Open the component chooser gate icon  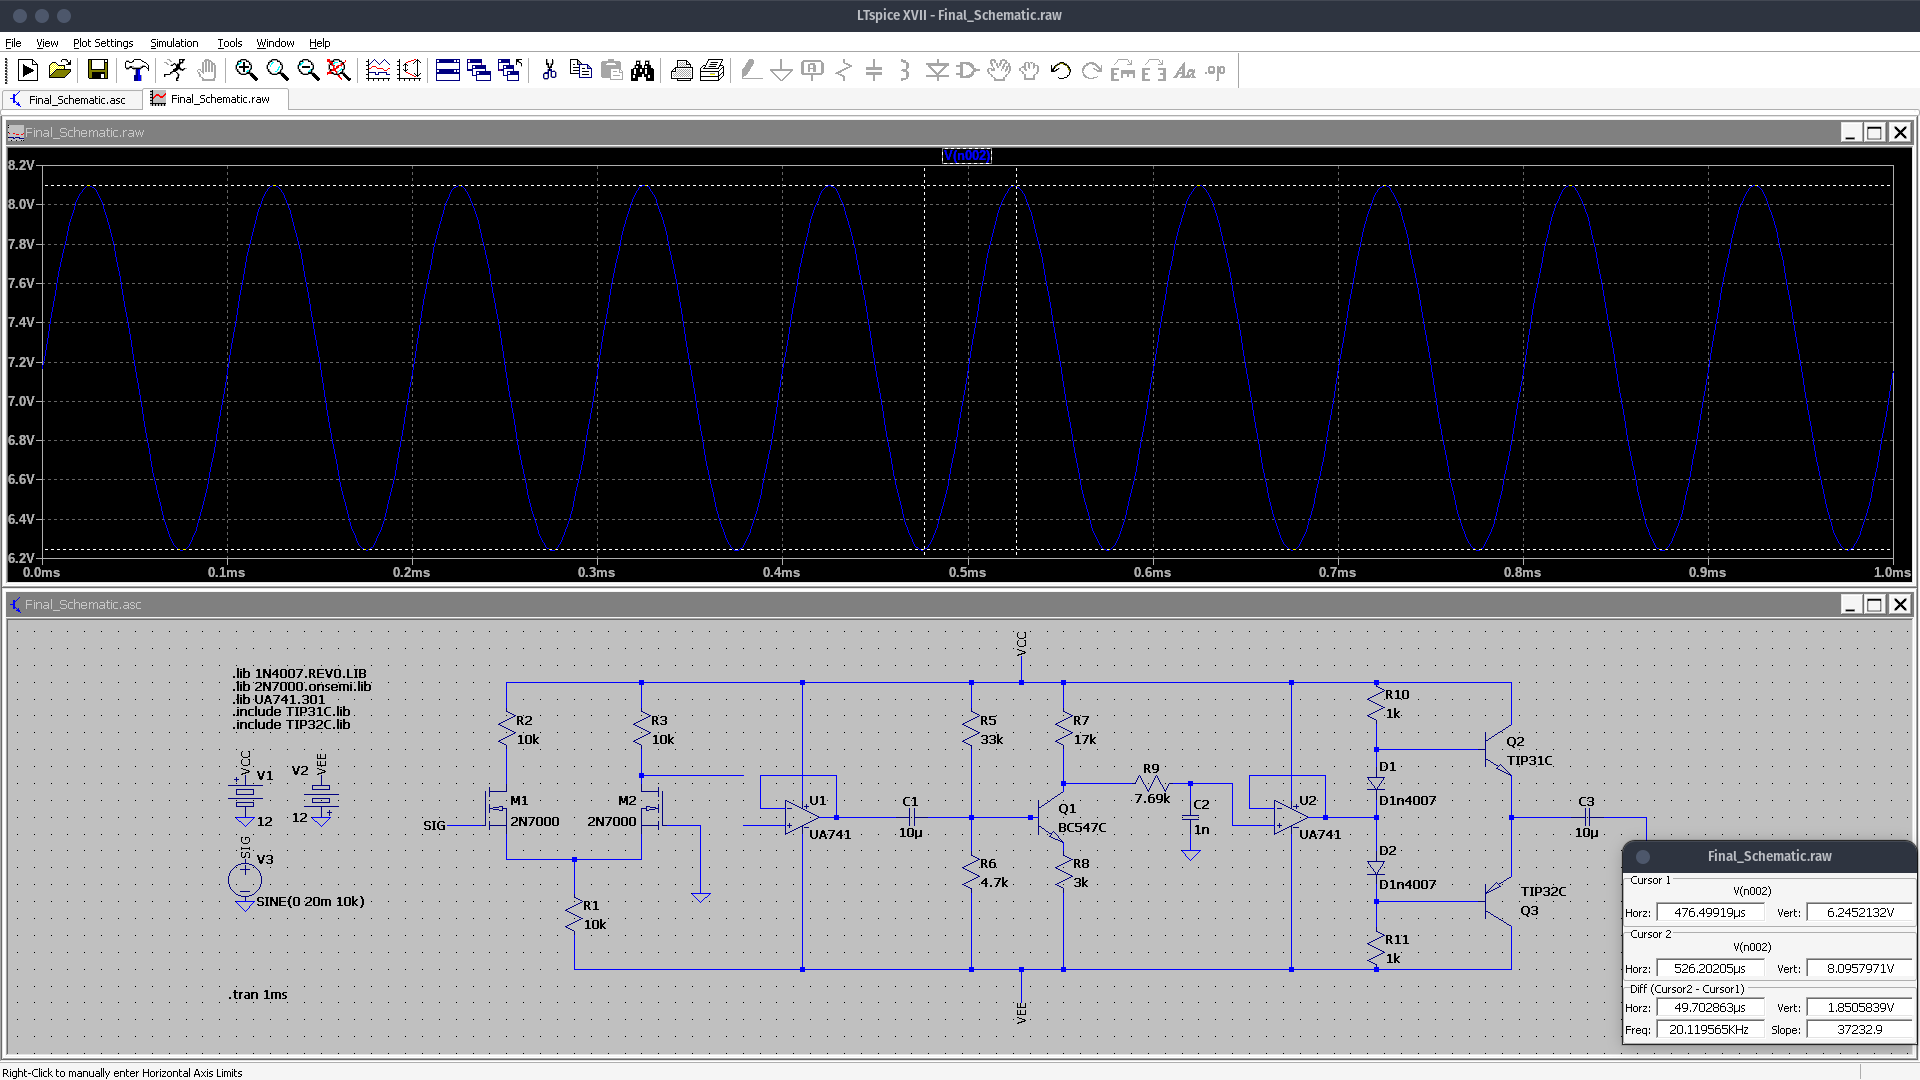pos(968,70)
